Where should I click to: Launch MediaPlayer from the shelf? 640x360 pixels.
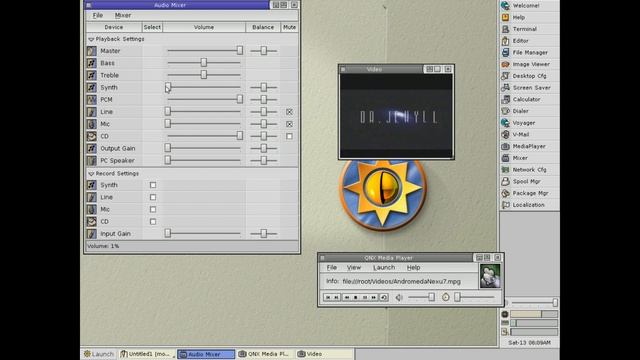(529, 147)
